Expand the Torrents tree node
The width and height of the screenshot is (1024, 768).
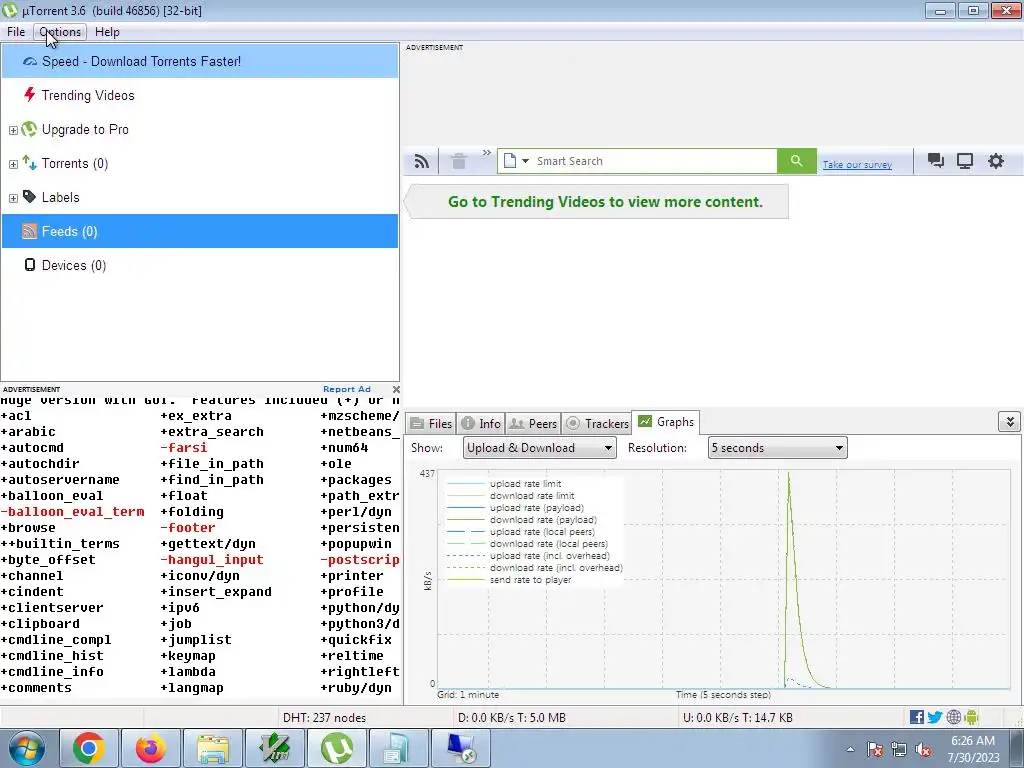13,164
